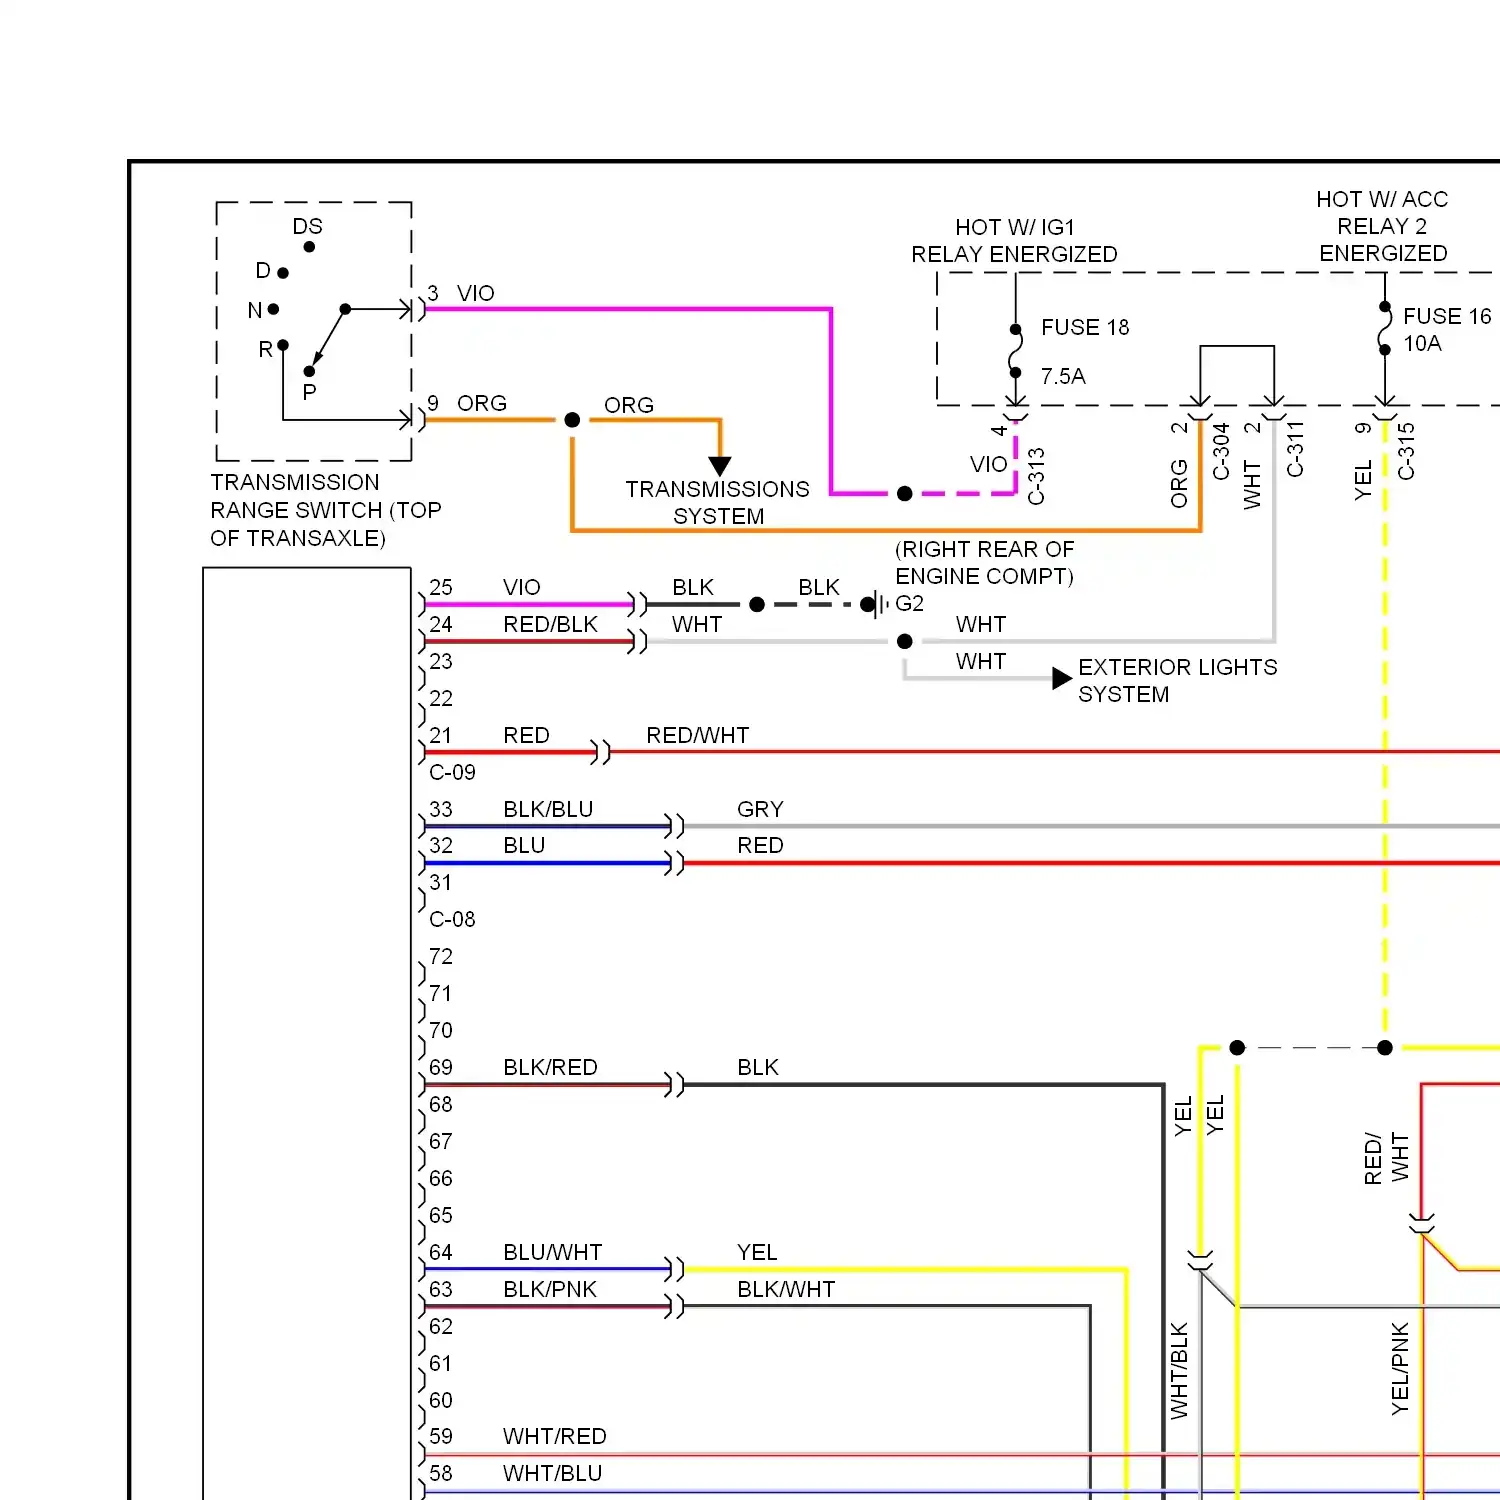Click pin number '22'
Screen dimensions: 1500x1500
click(x=441, y=698)
